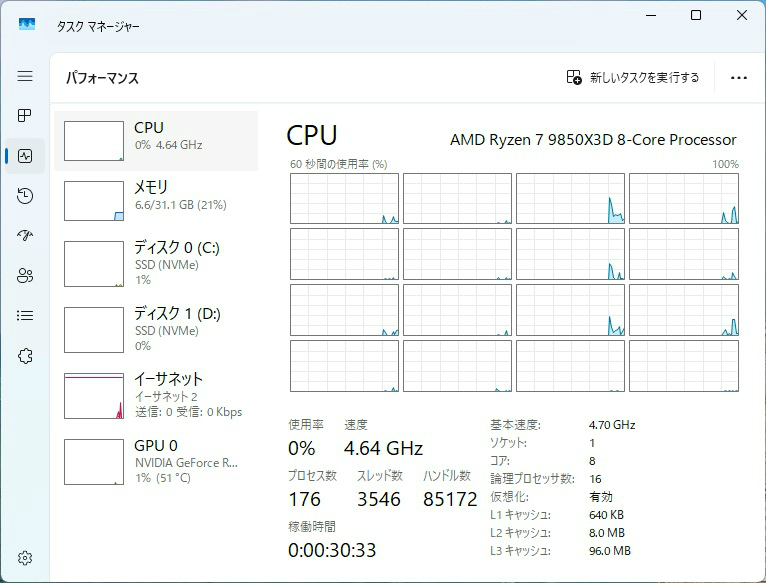Open the Startup apps icon
This screenshot has width=766, height=583.
(25, 236)
